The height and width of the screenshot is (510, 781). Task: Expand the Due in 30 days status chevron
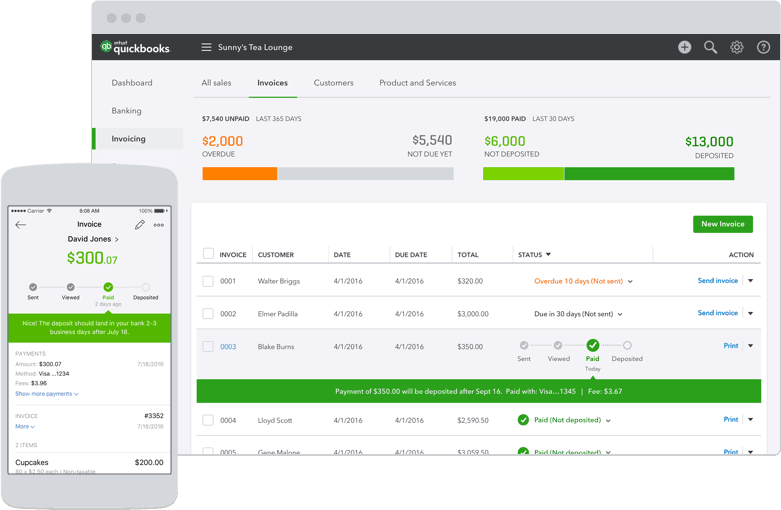[620, 314]
